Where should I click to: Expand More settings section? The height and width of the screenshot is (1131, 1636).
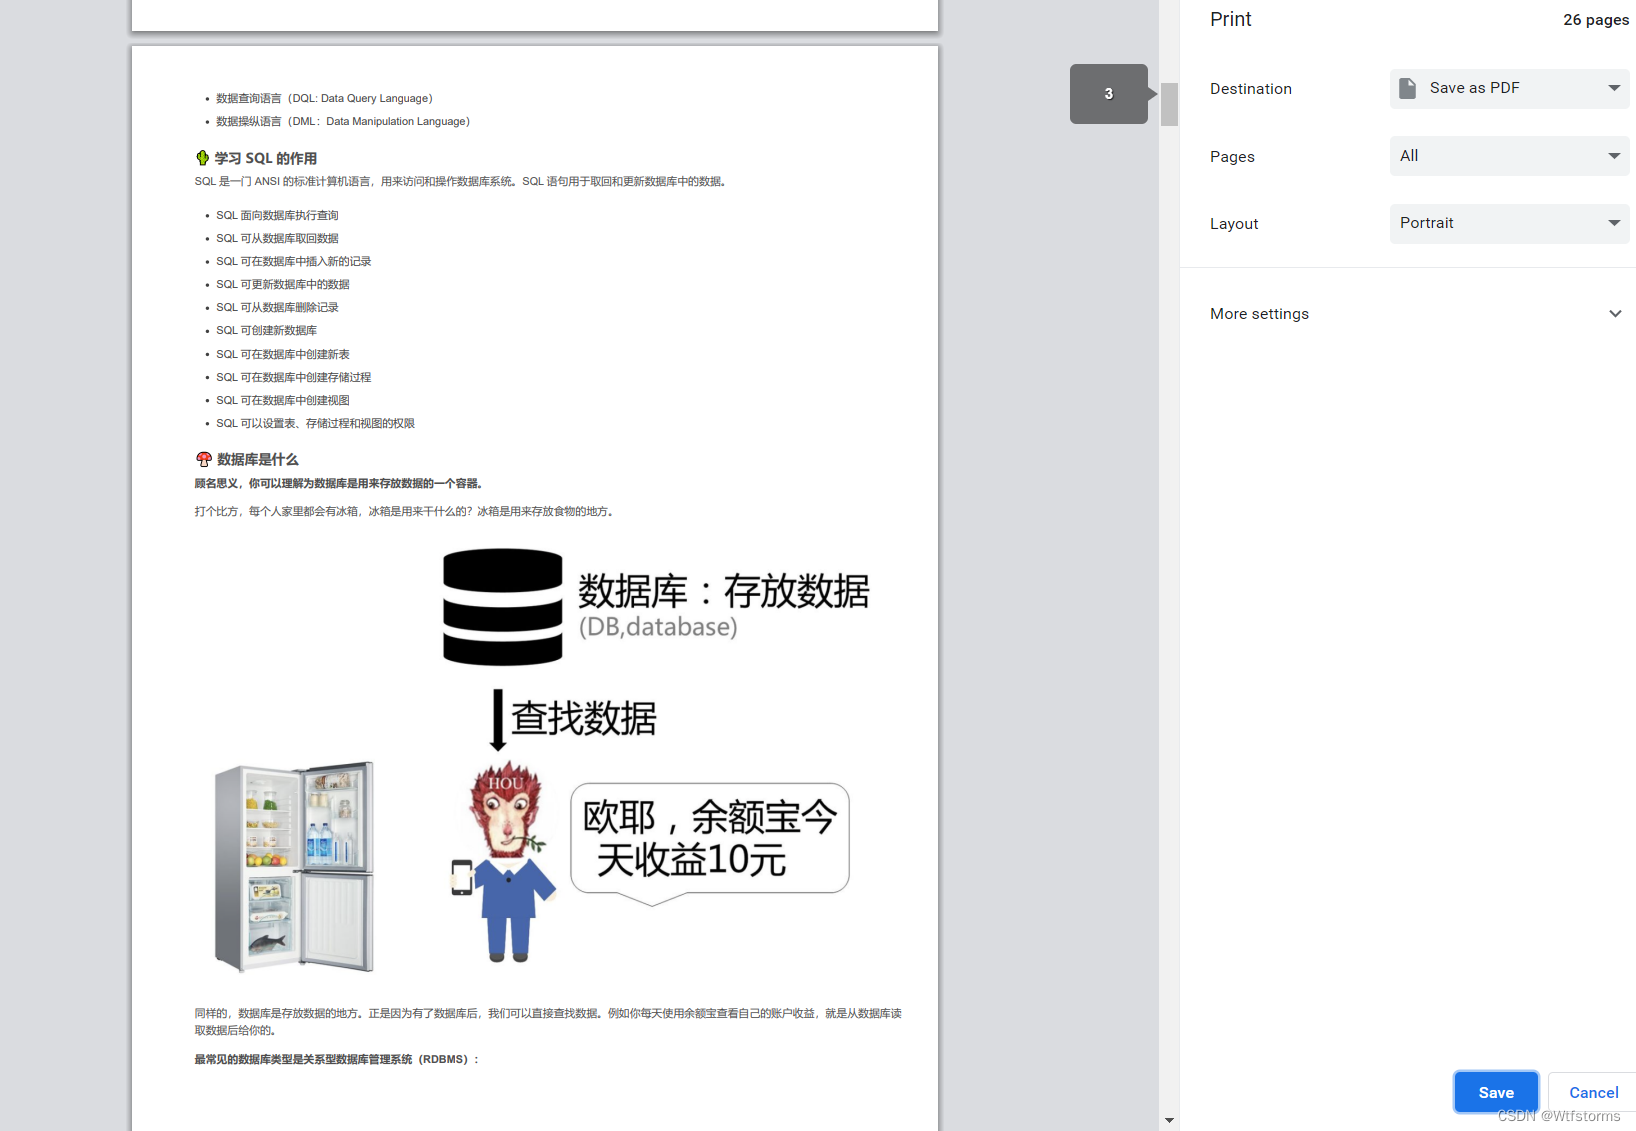coord(1415,314)
